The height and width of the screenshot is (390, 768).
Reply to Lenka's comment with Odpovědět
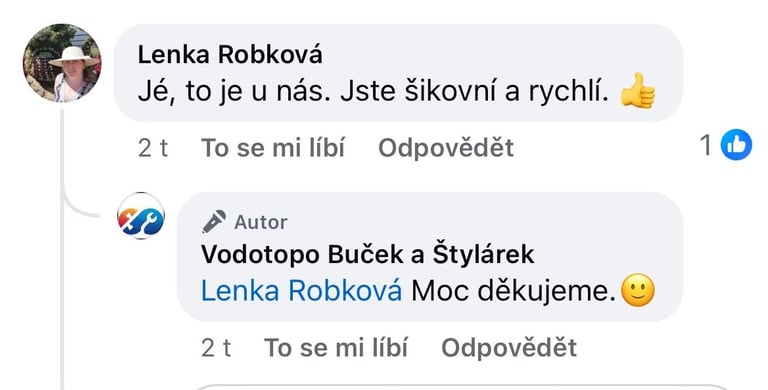tap(446, 147)
